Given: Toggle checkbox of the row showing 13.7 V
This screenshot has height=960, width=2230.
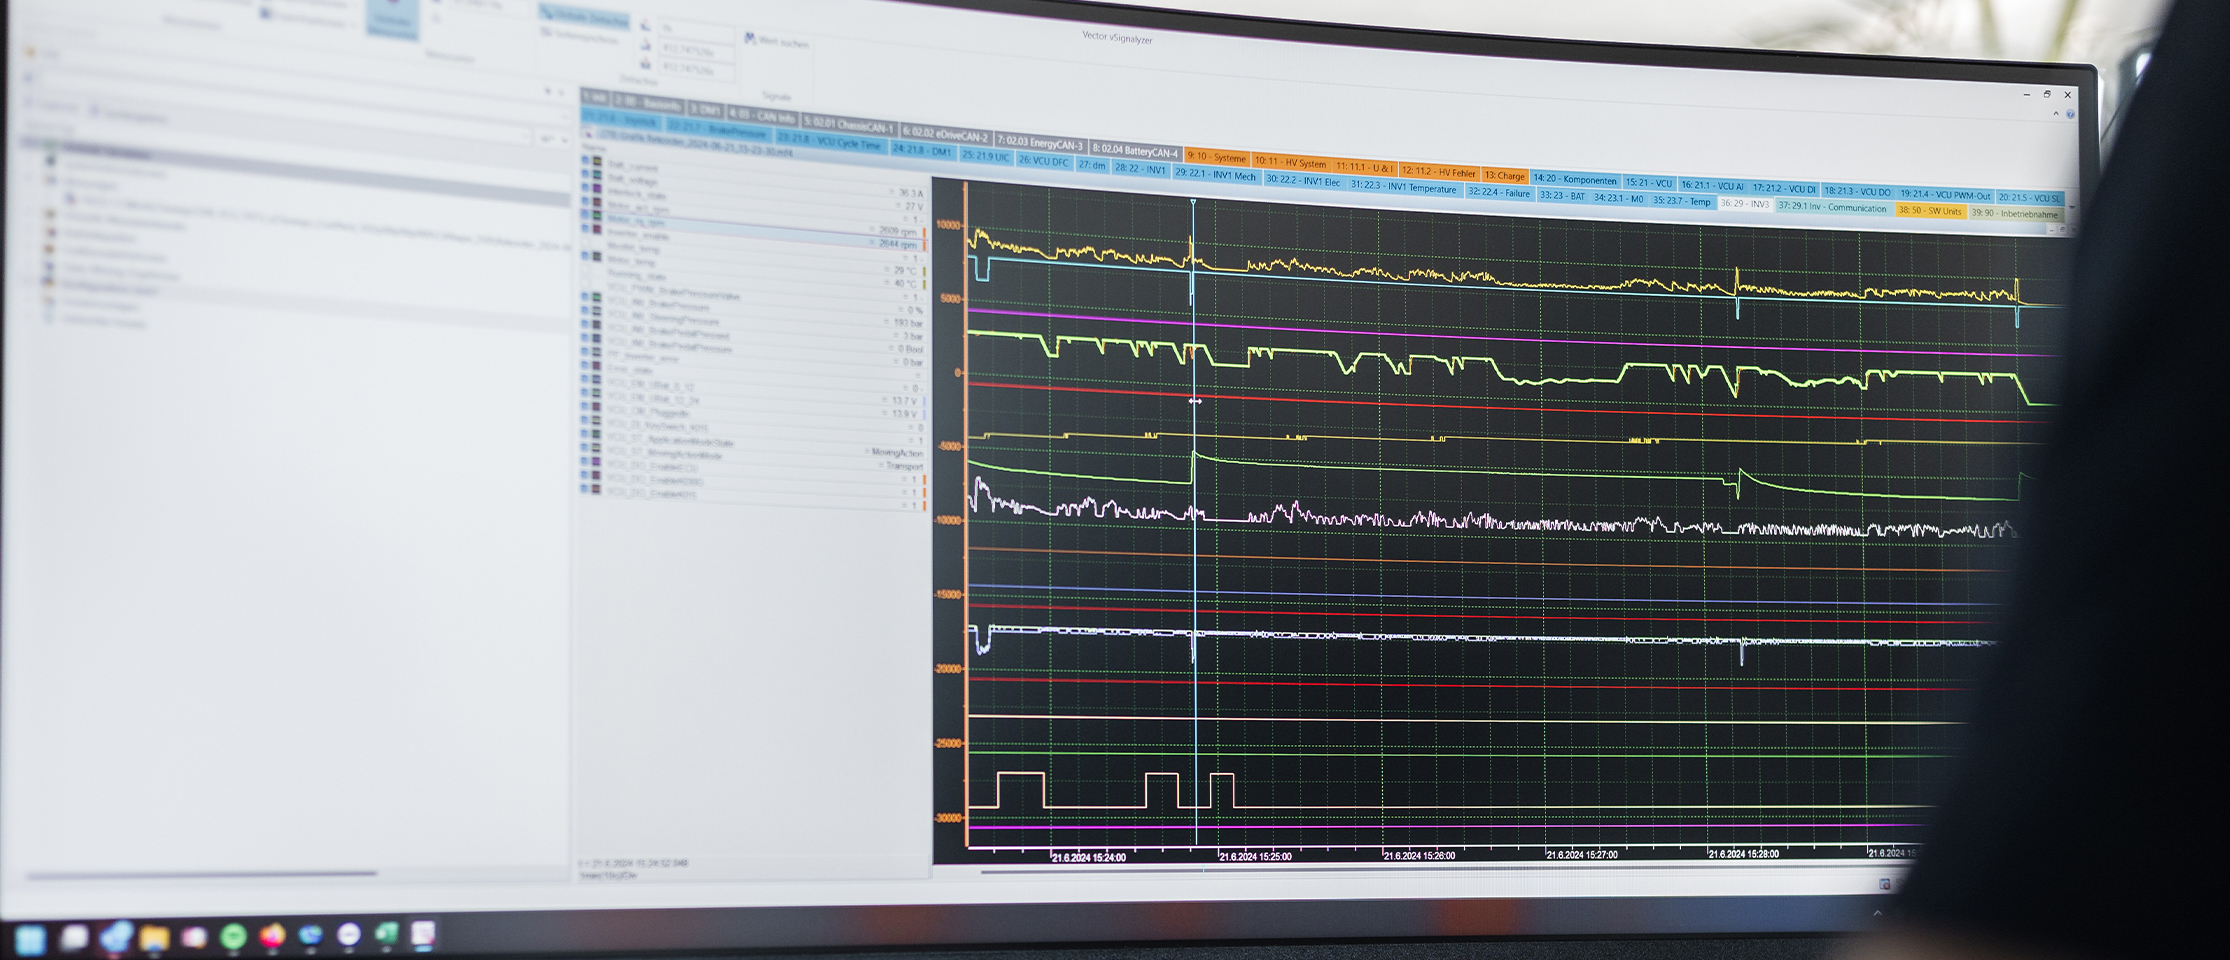Looking at the screenshot, I should pos(585,379).
